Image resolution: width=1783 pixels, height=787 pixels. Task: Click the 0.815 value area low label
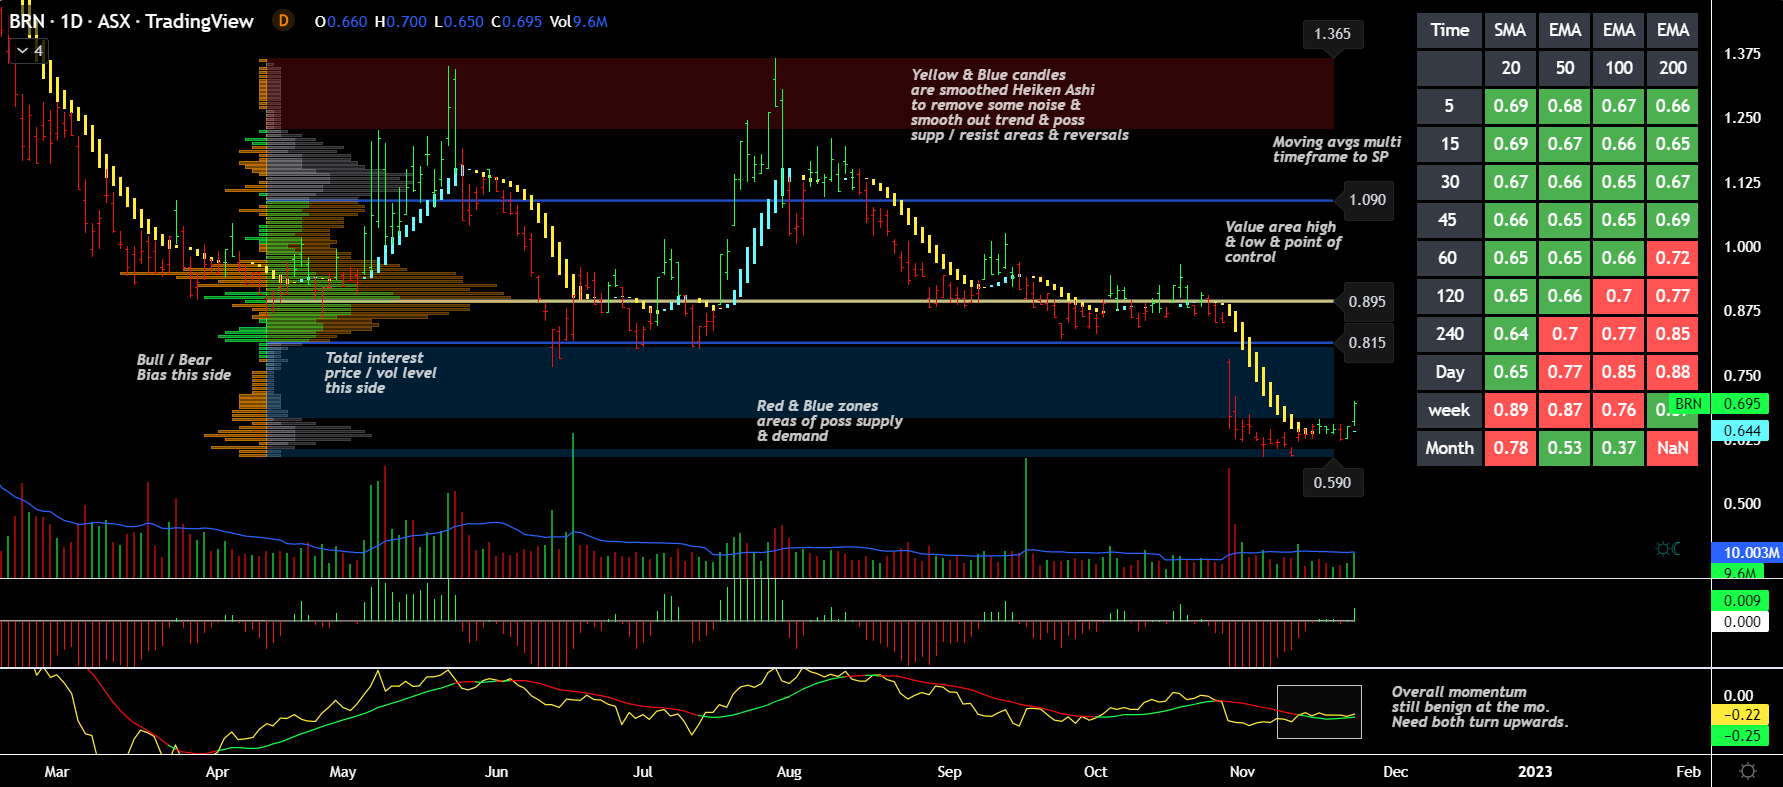[x=1366, y=343]
